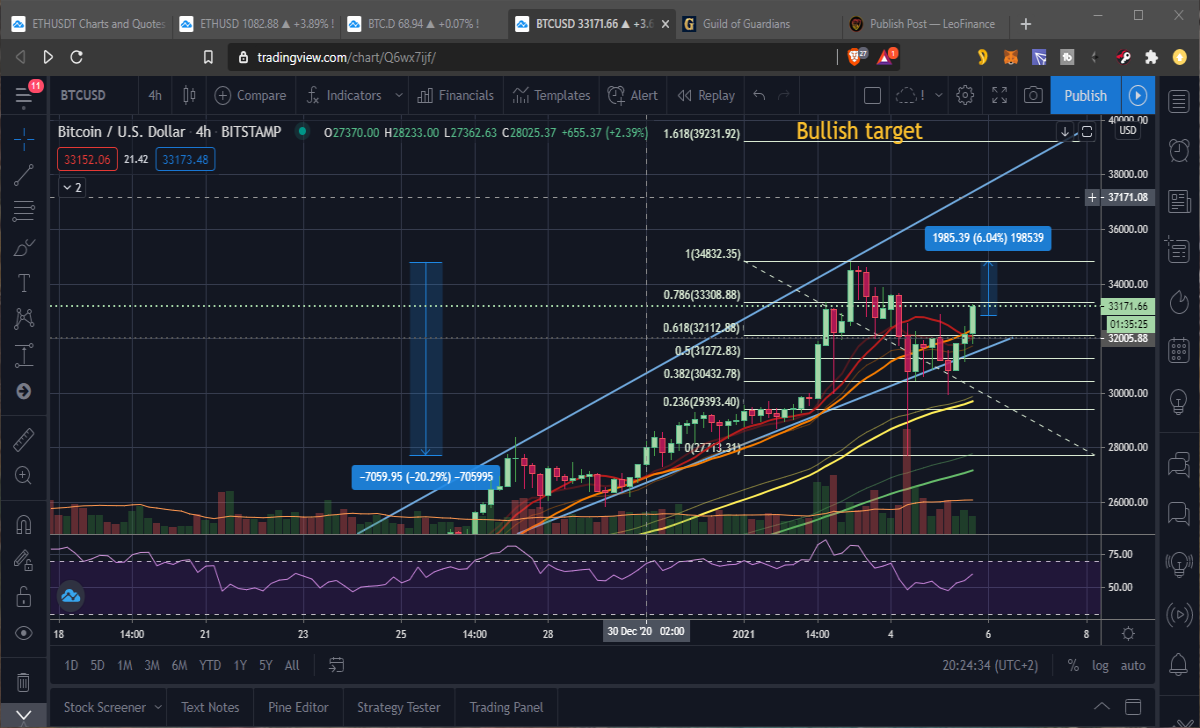Screen dimensions: 1200x728
Task: Open the Financials menu
Action: pyautogui.click(x=455, y=96)
